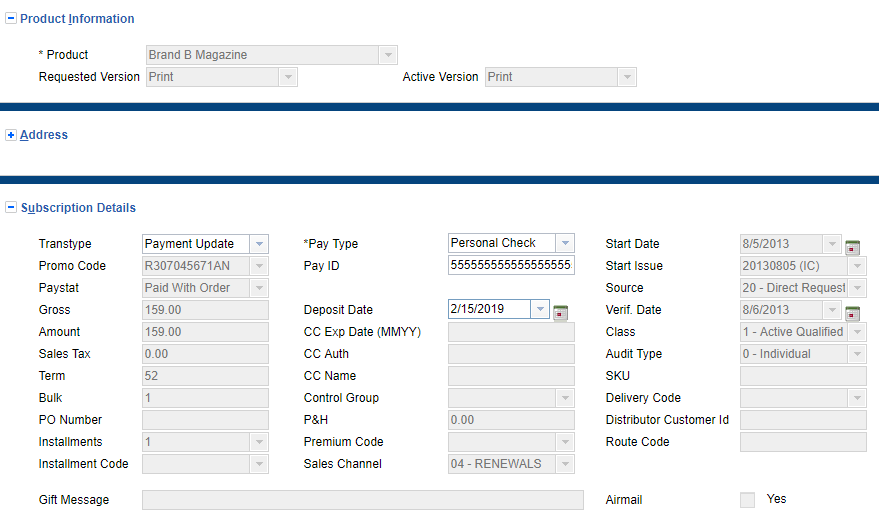The height and width of the screenshot is (525, 879).
Task: Click the Pay ID input field
Action: point(510,265)
